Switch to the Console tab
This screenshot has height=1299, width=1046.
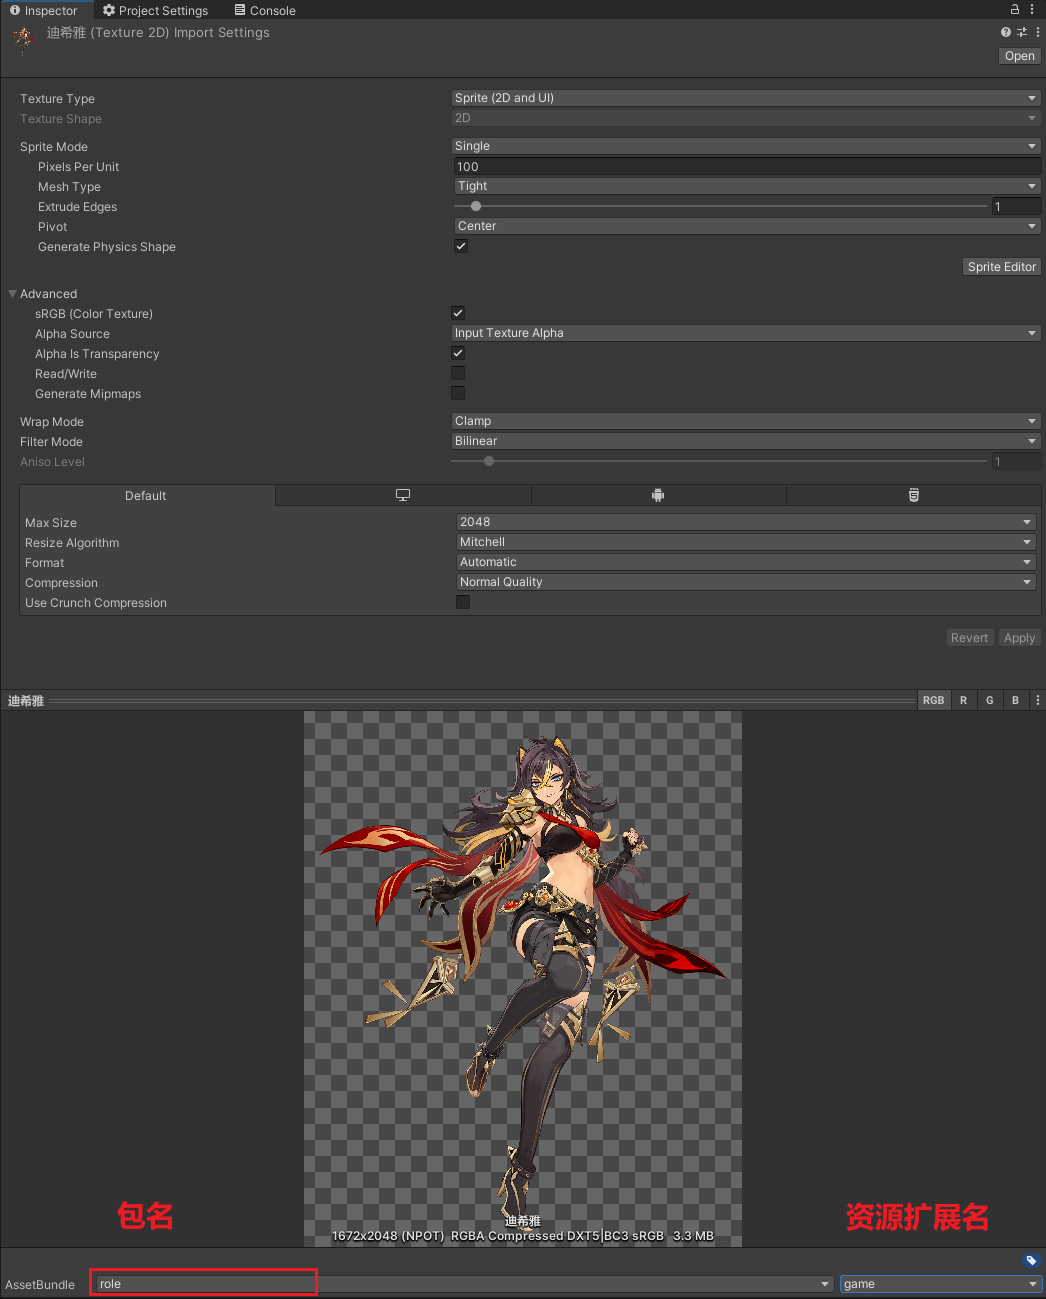(265, 10)
